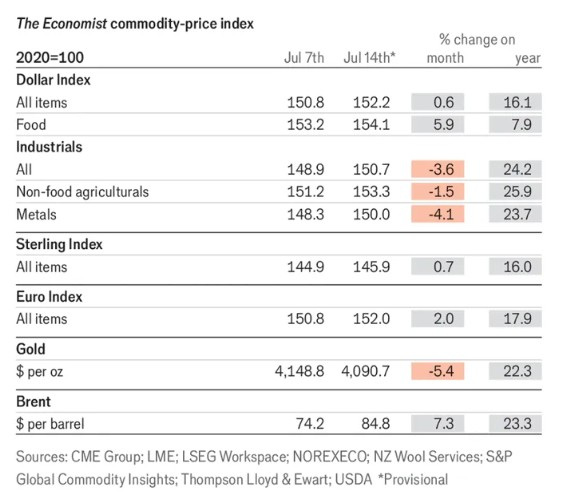578x502 pixels.
Task: Select the Brent year change 23.3 cell
Action: click(515, 423)
